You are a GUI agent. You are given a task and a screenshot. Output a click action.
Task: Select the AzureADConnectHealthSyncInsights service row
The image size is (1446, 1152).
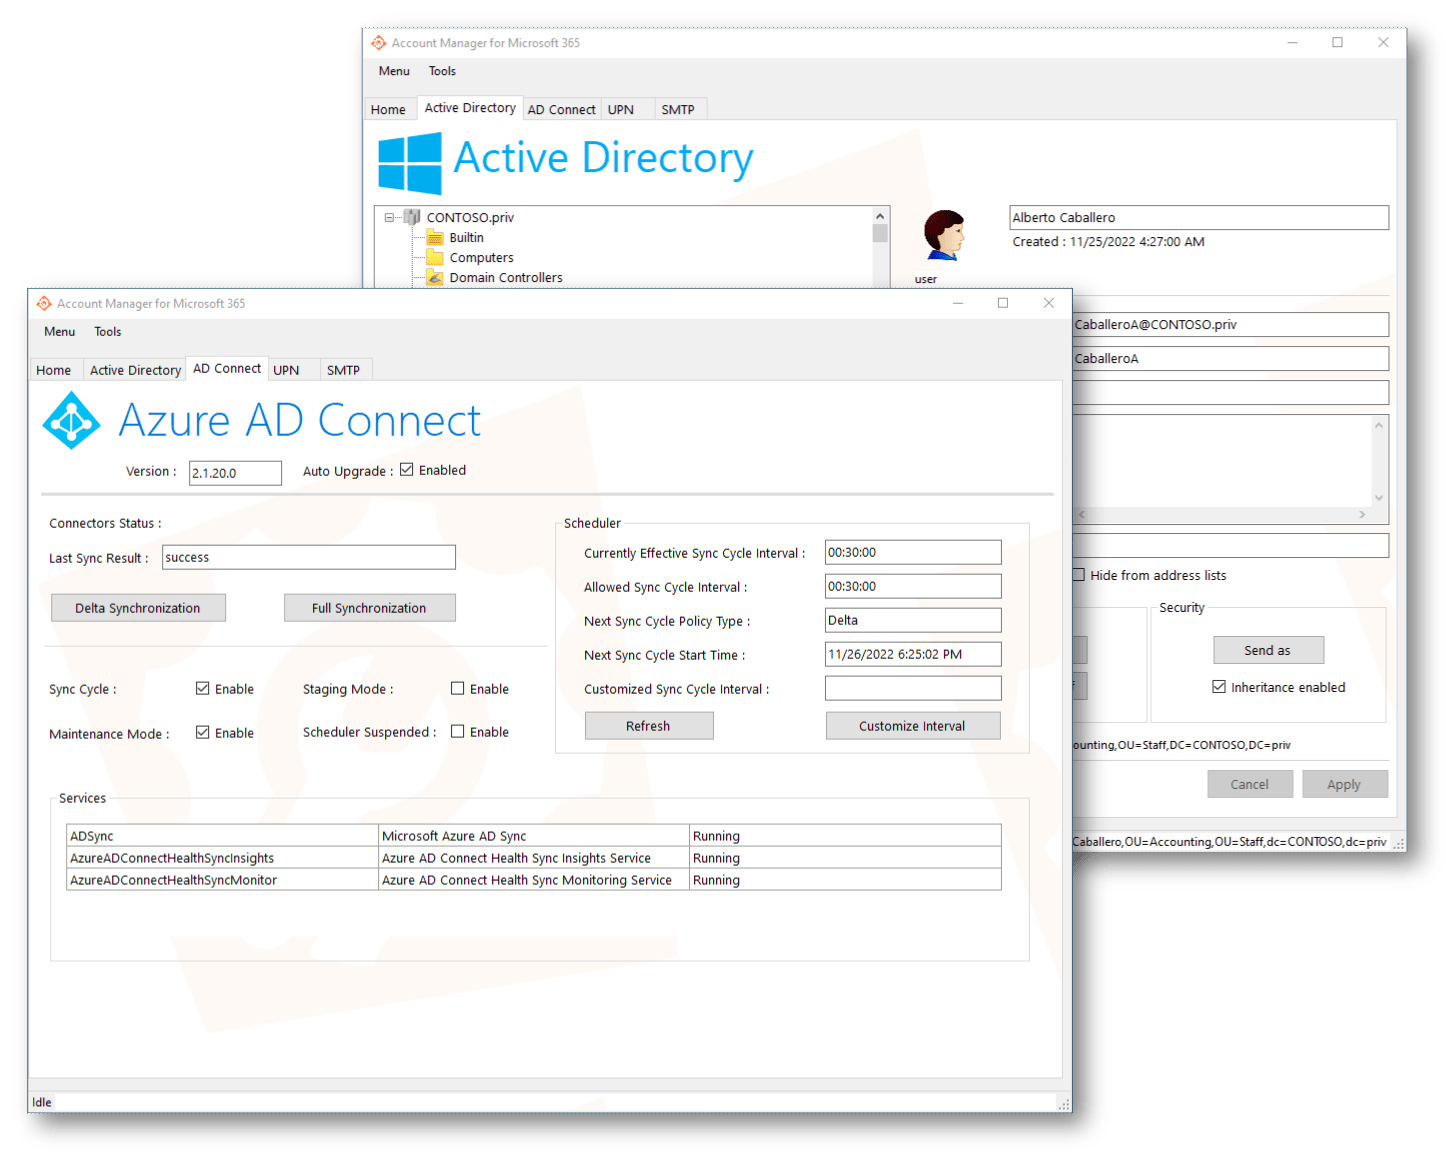534,857
